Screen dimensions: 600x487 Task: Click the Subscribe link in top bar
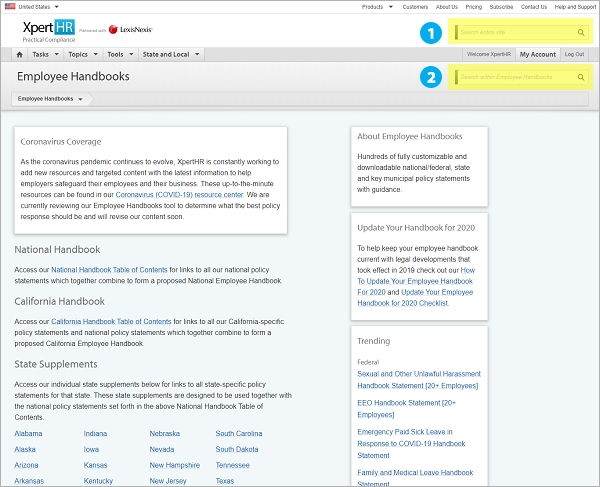tap(501, 7)
